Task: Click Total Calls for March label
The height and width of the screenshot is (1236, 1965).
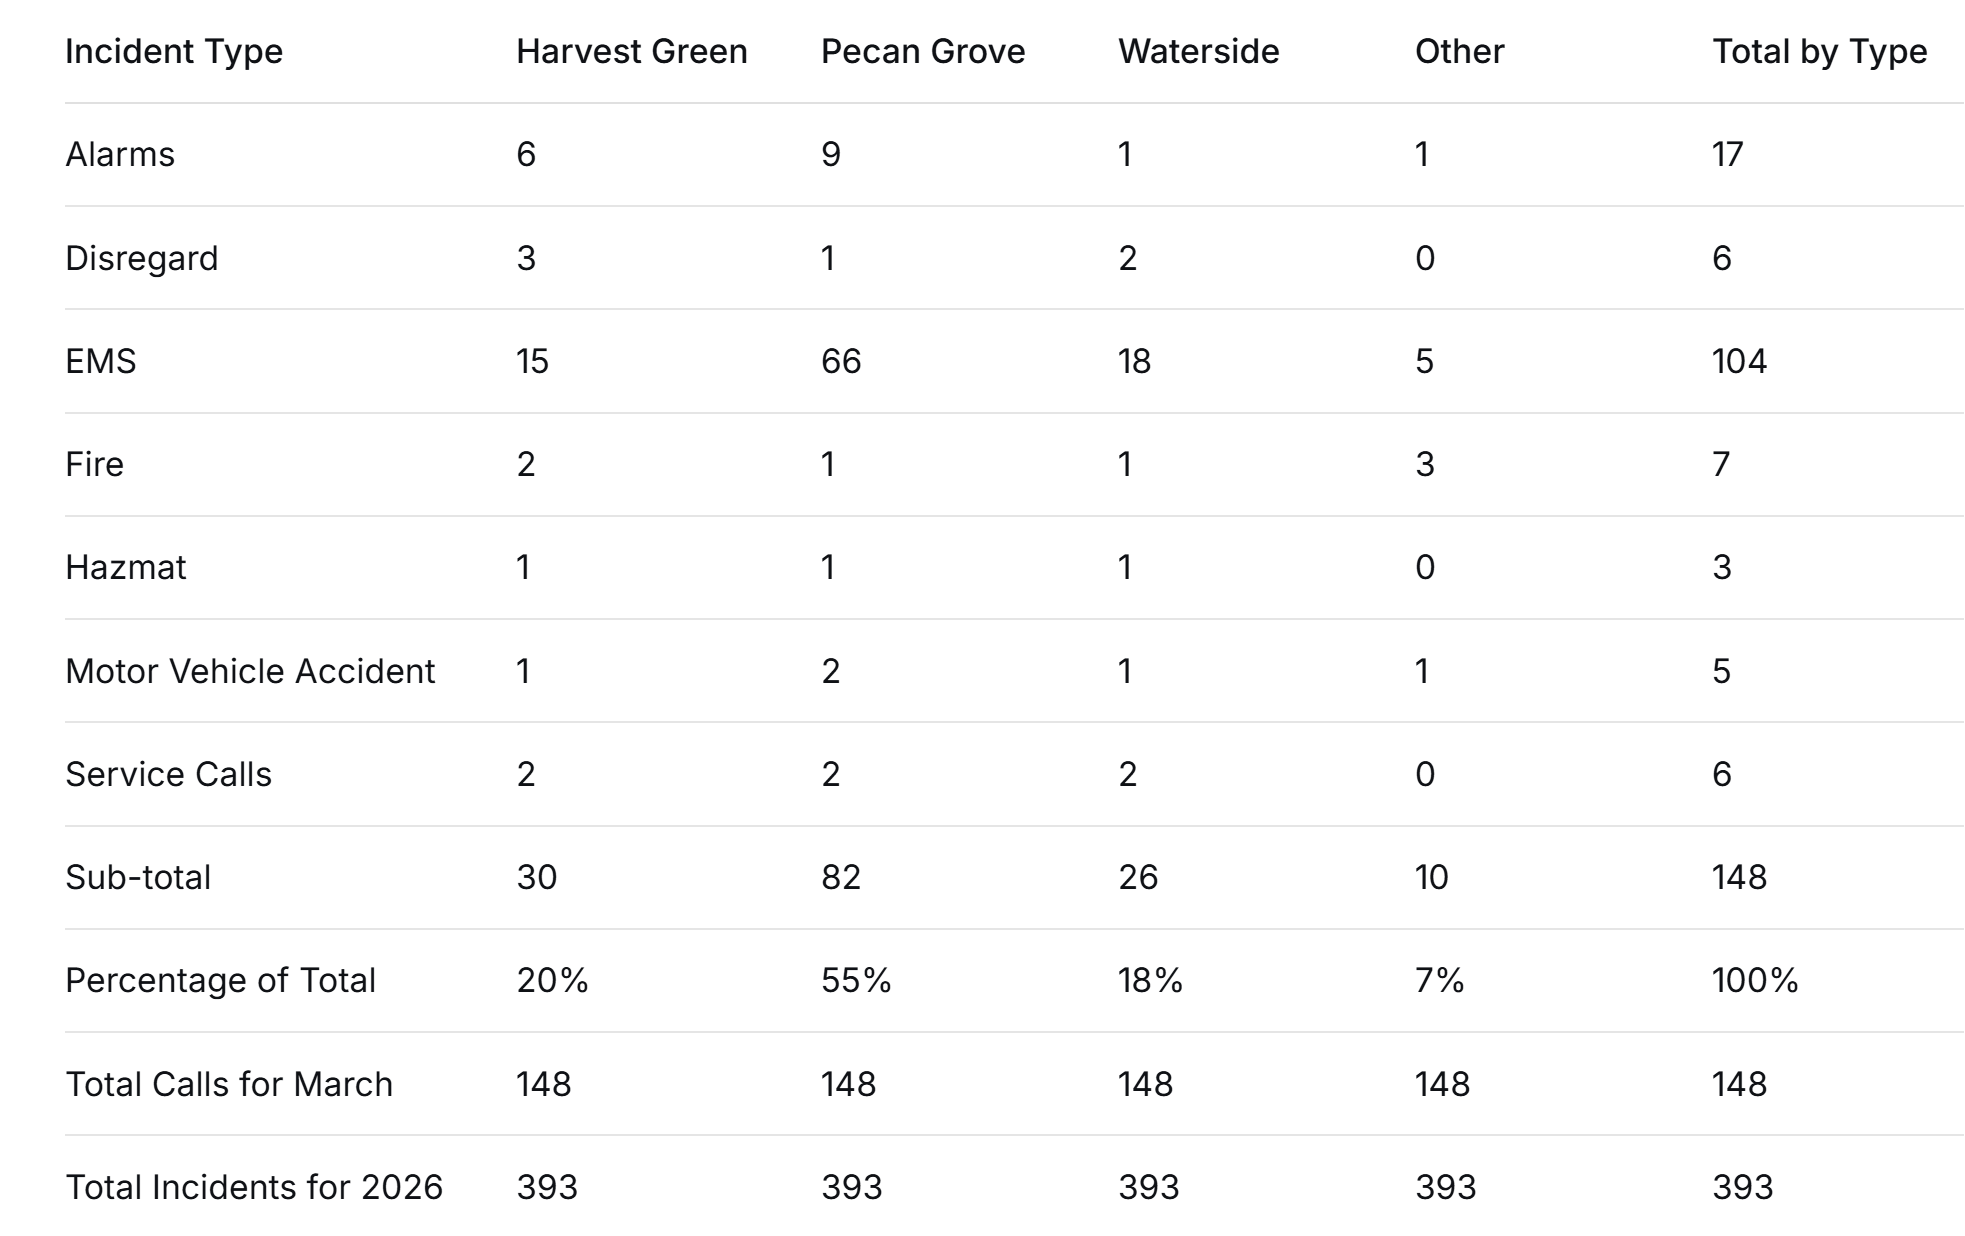Action: point(229,1084)
